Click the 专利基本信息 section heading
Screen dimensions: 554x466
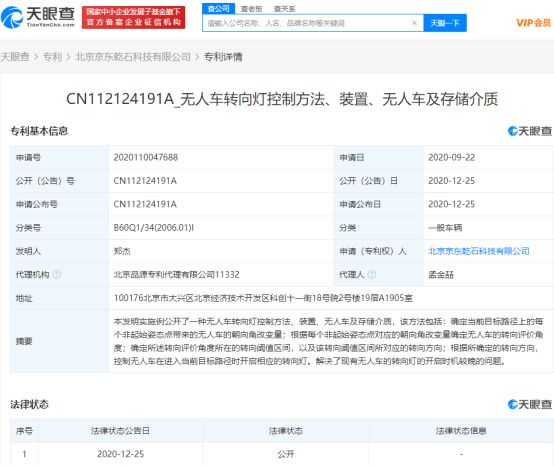click(x=39, y=131)
